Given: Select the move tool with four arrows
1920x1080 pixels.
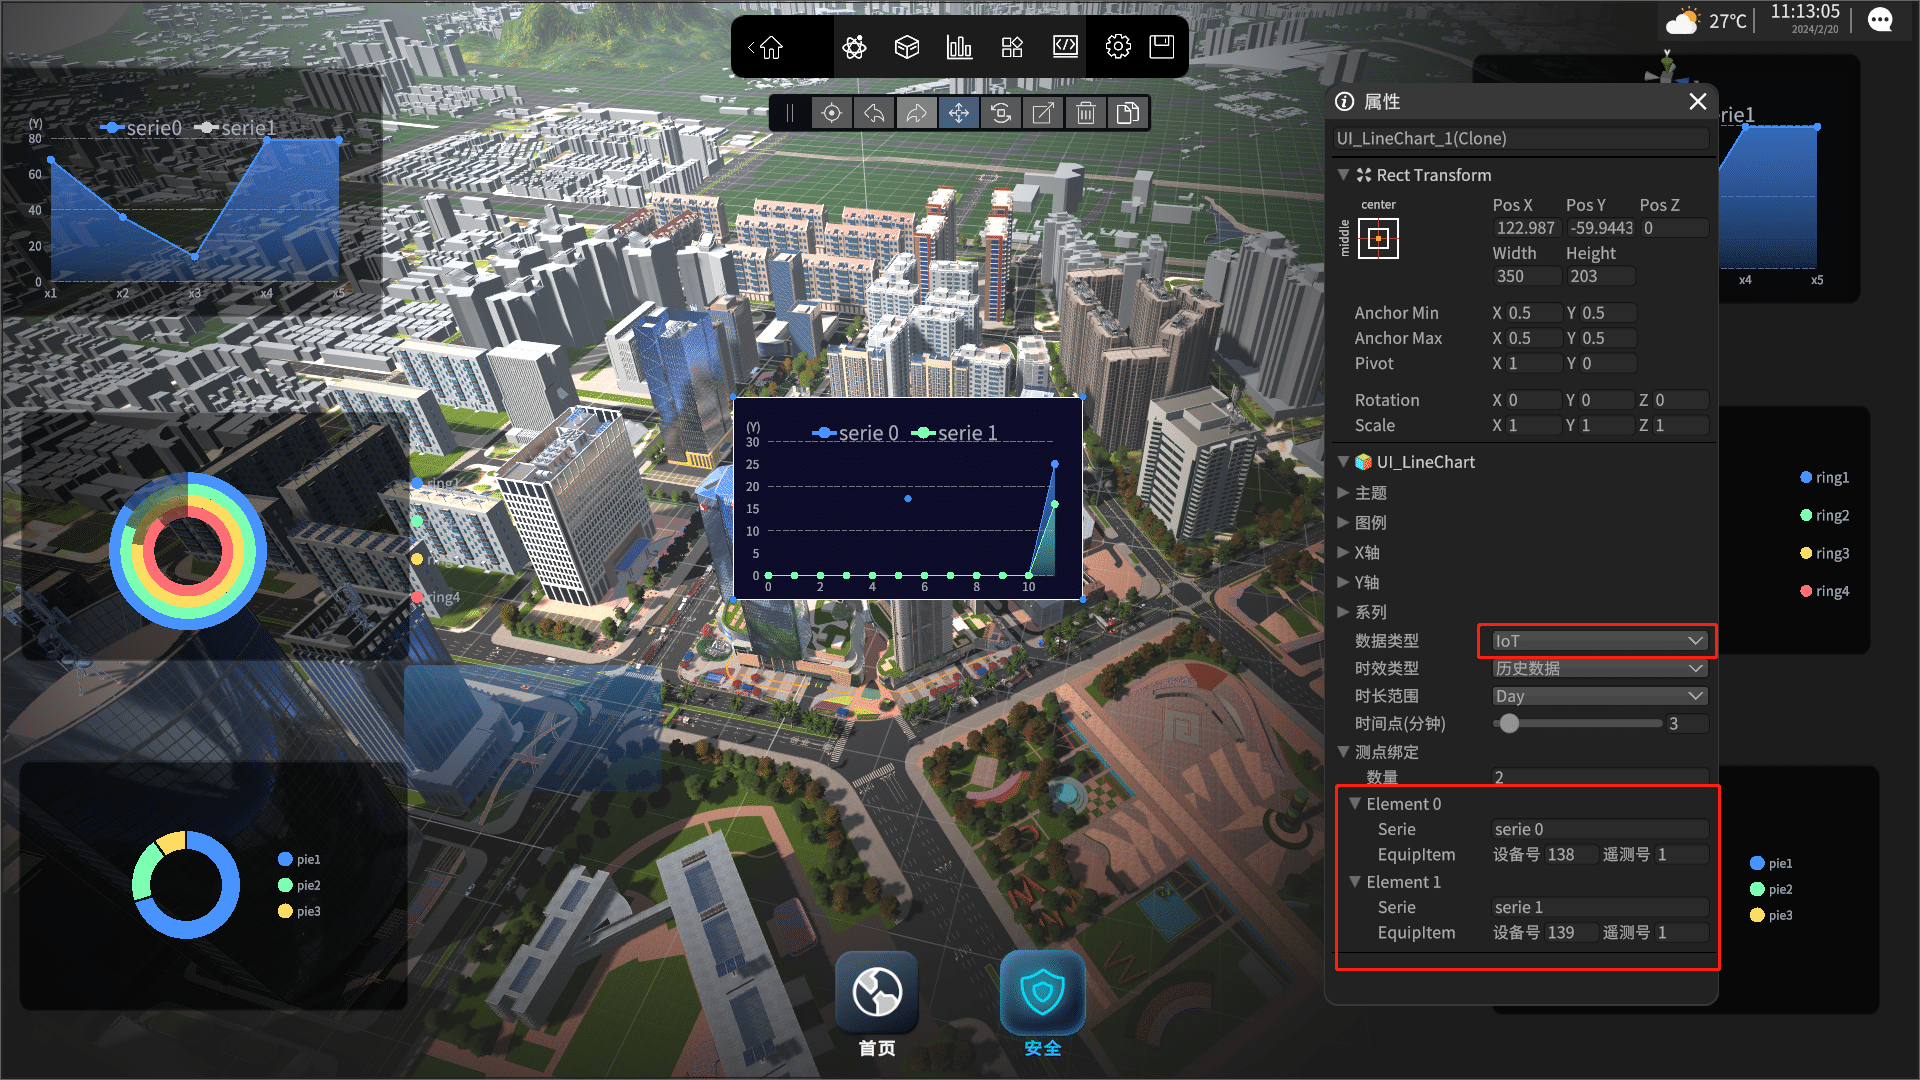Looking at the screenshot, I should click(x=958, y=113).
